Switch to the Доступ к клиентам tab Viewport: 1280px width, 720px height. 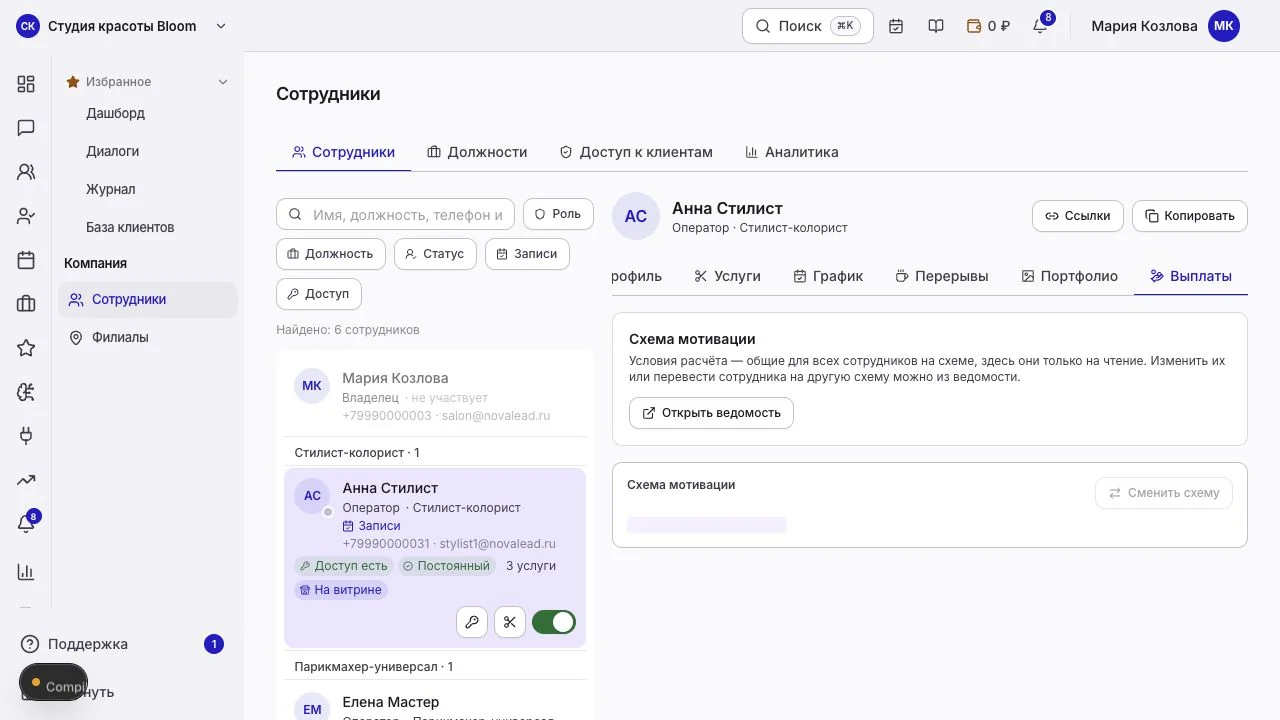[x=636, y=152]
